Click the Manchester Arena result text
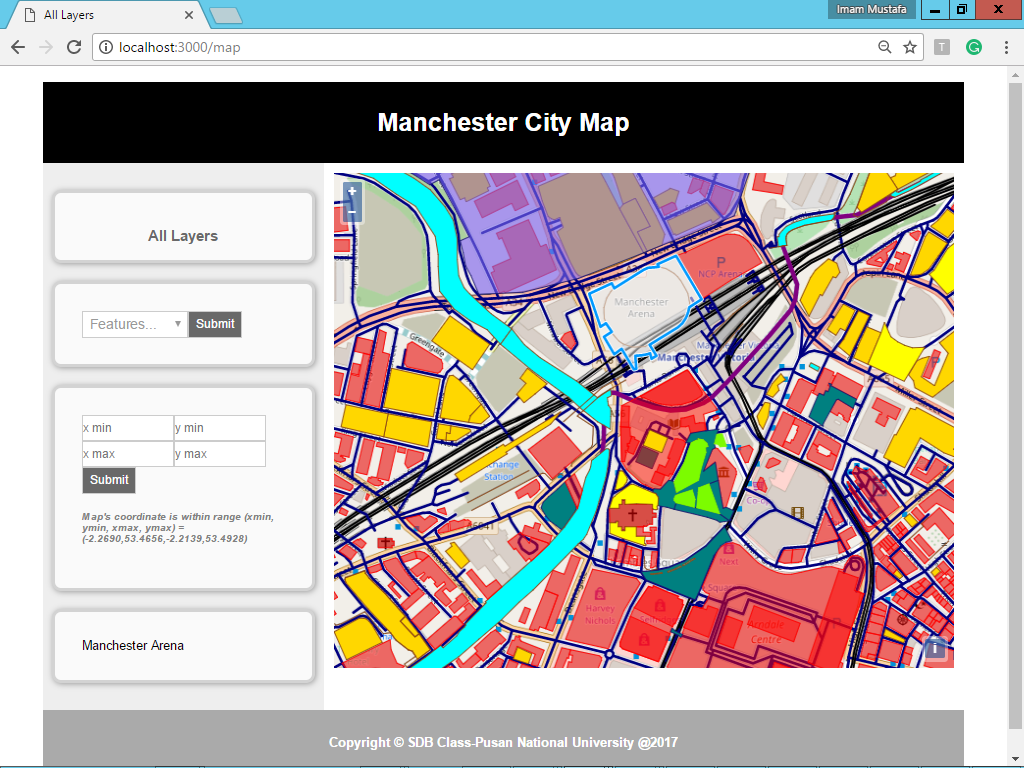 pos(133,645)
